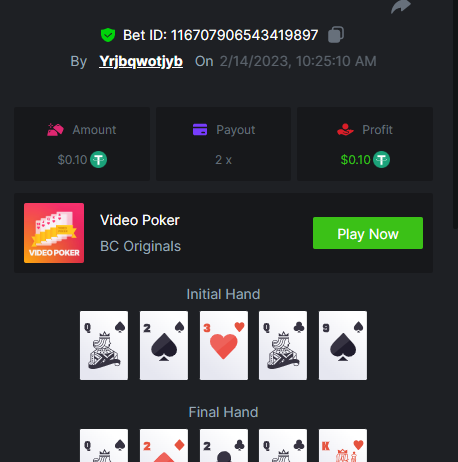This screenshot has width=458, height=462.
Task: Open the Video Poker game thumbnail
Action: click(54, 233)
